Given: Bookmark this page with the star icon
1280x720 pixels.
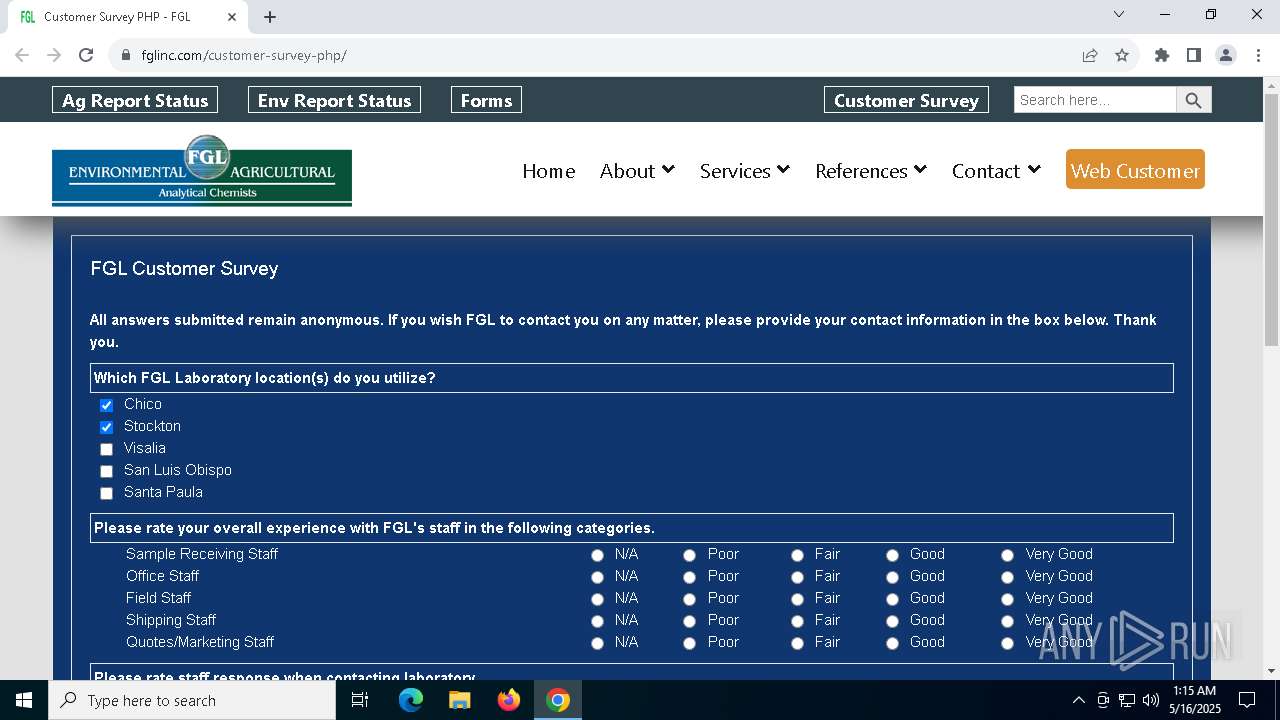Looking at the screenshot, I should (x=1122, y=55).
